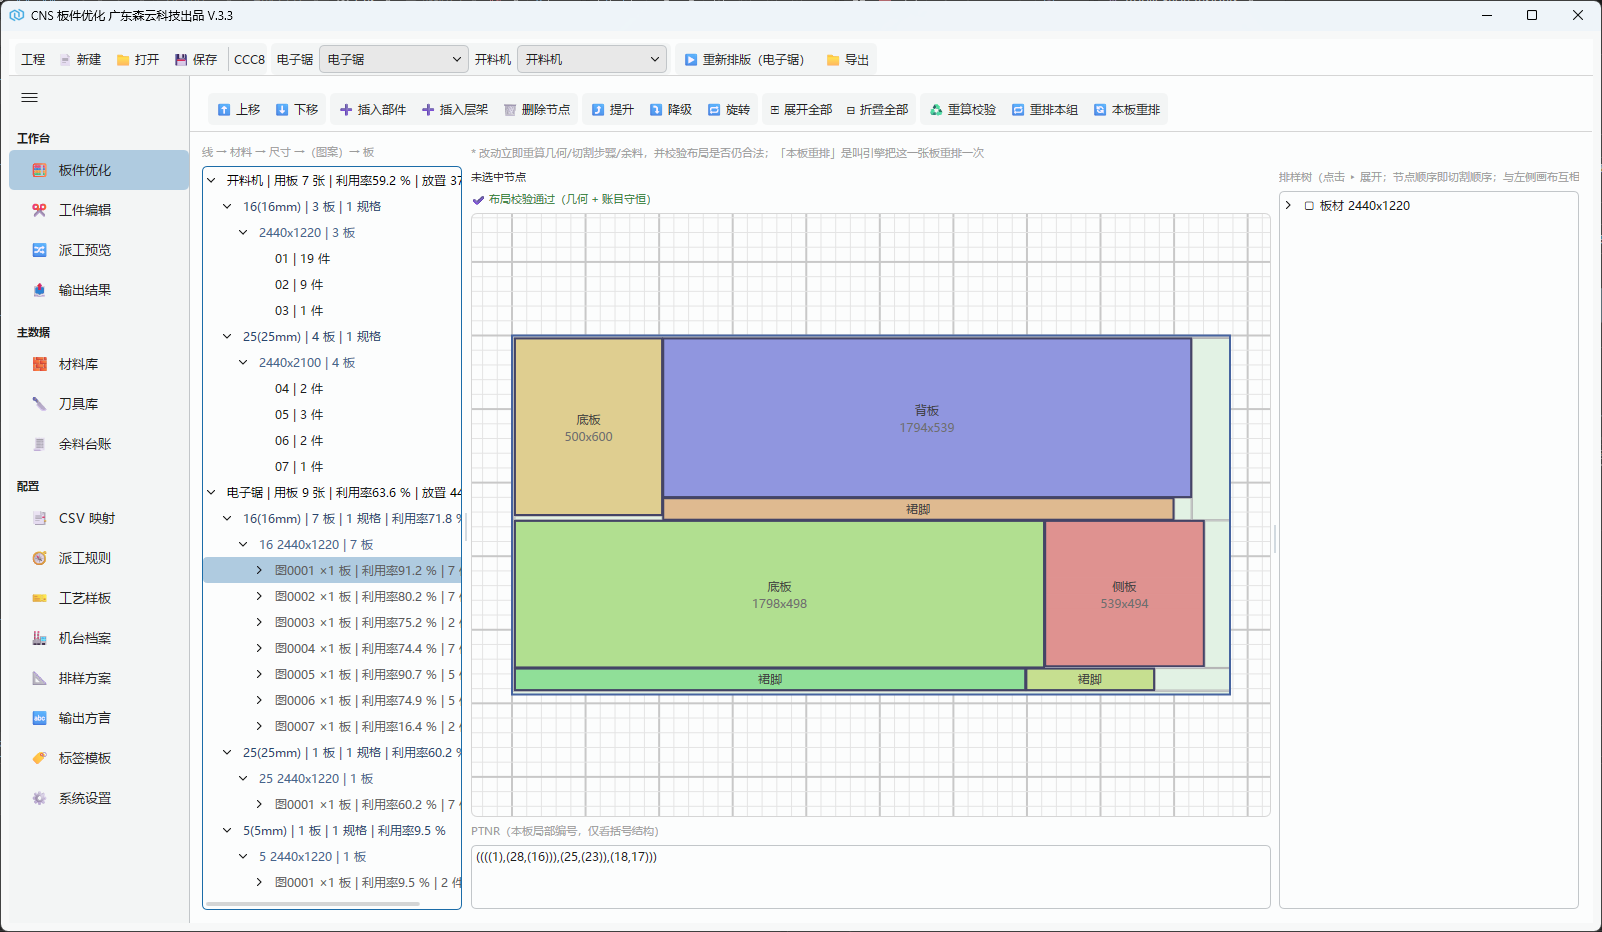Collapse 25(mm) | 4 板 node
The width and height of the screenshot is (1602, 932).
(x=227, y=337)
